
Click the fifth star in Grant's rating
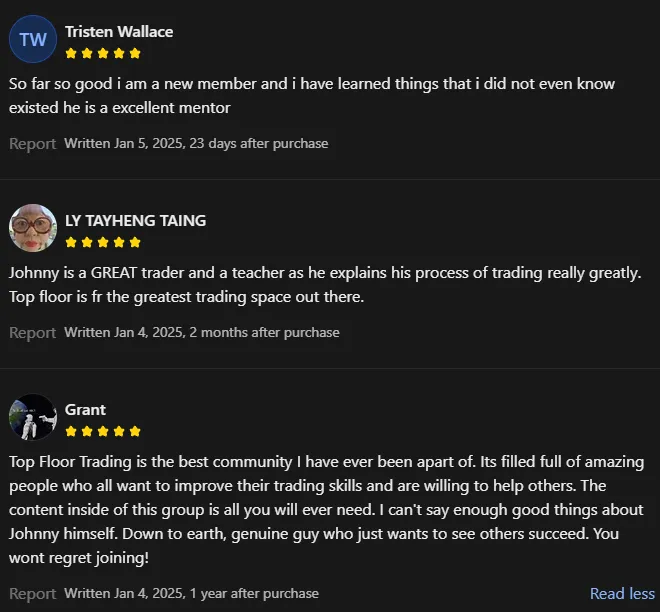coord(135,431)
